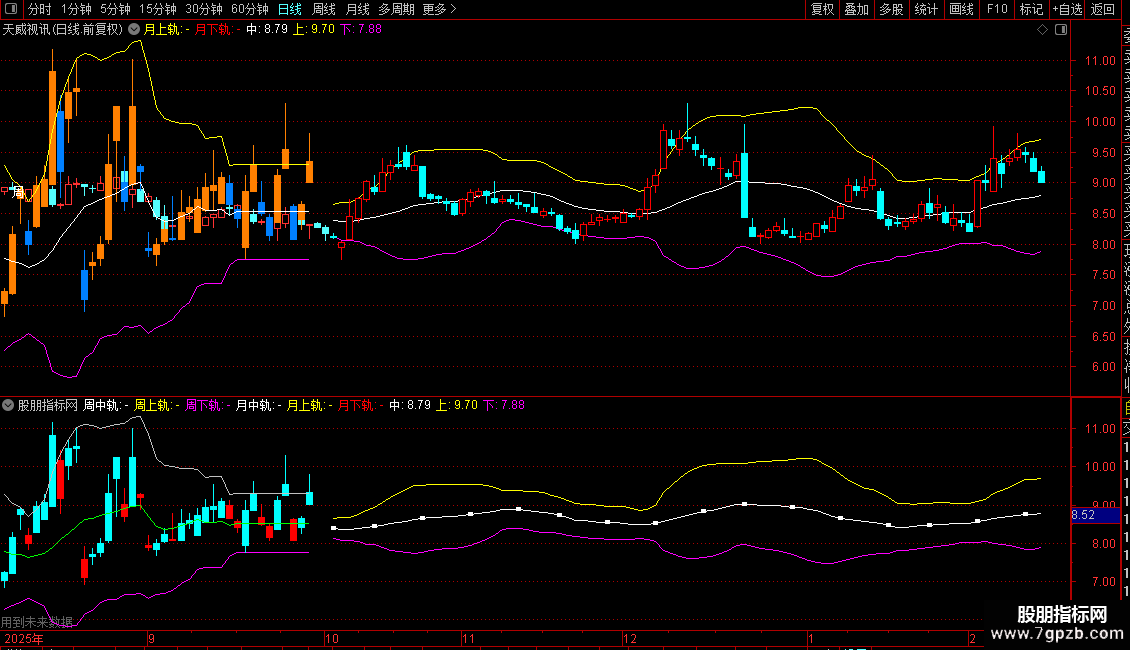Toggle the right side panel icon
This screenshot has height=650, width=1130.
(1061, 30)
